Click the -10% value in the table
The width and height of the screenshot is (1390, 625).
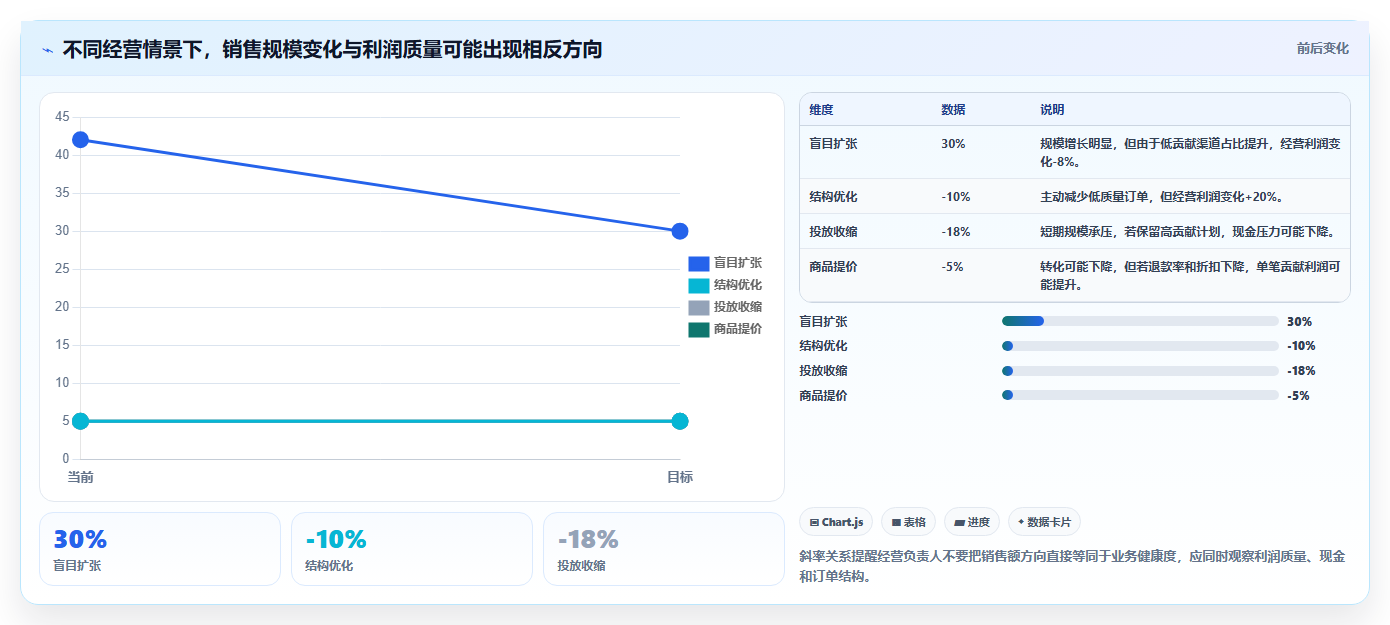click(x=956, y=196)
